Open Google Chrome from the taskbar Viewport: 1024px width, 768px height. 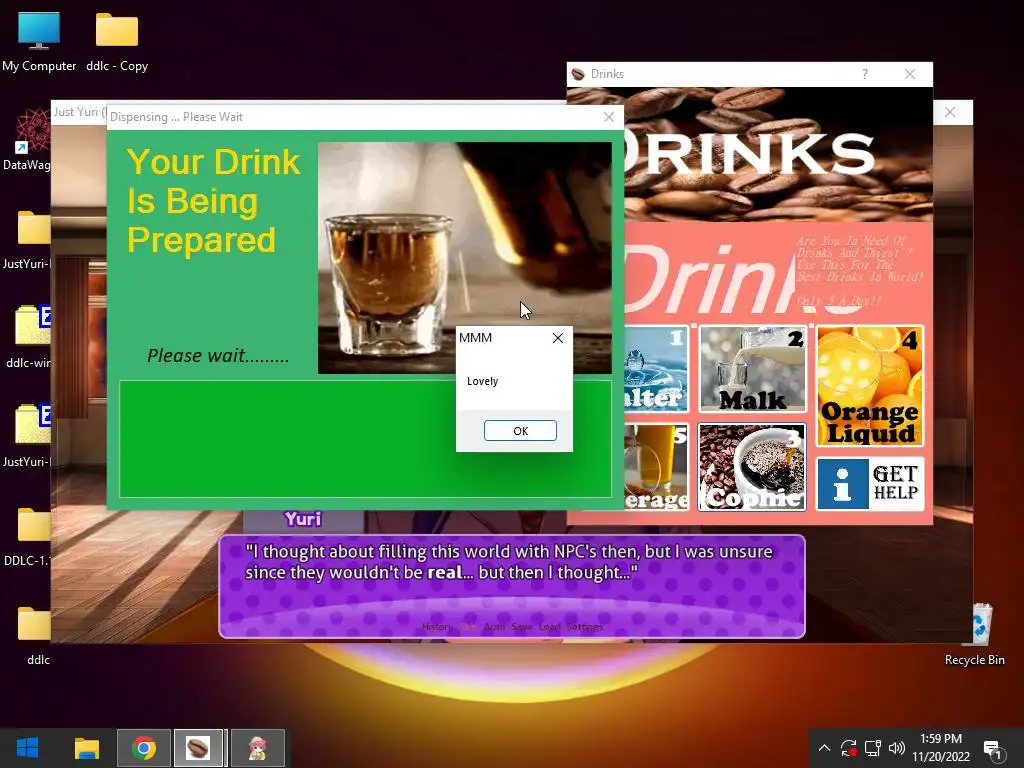pos(144,748)
